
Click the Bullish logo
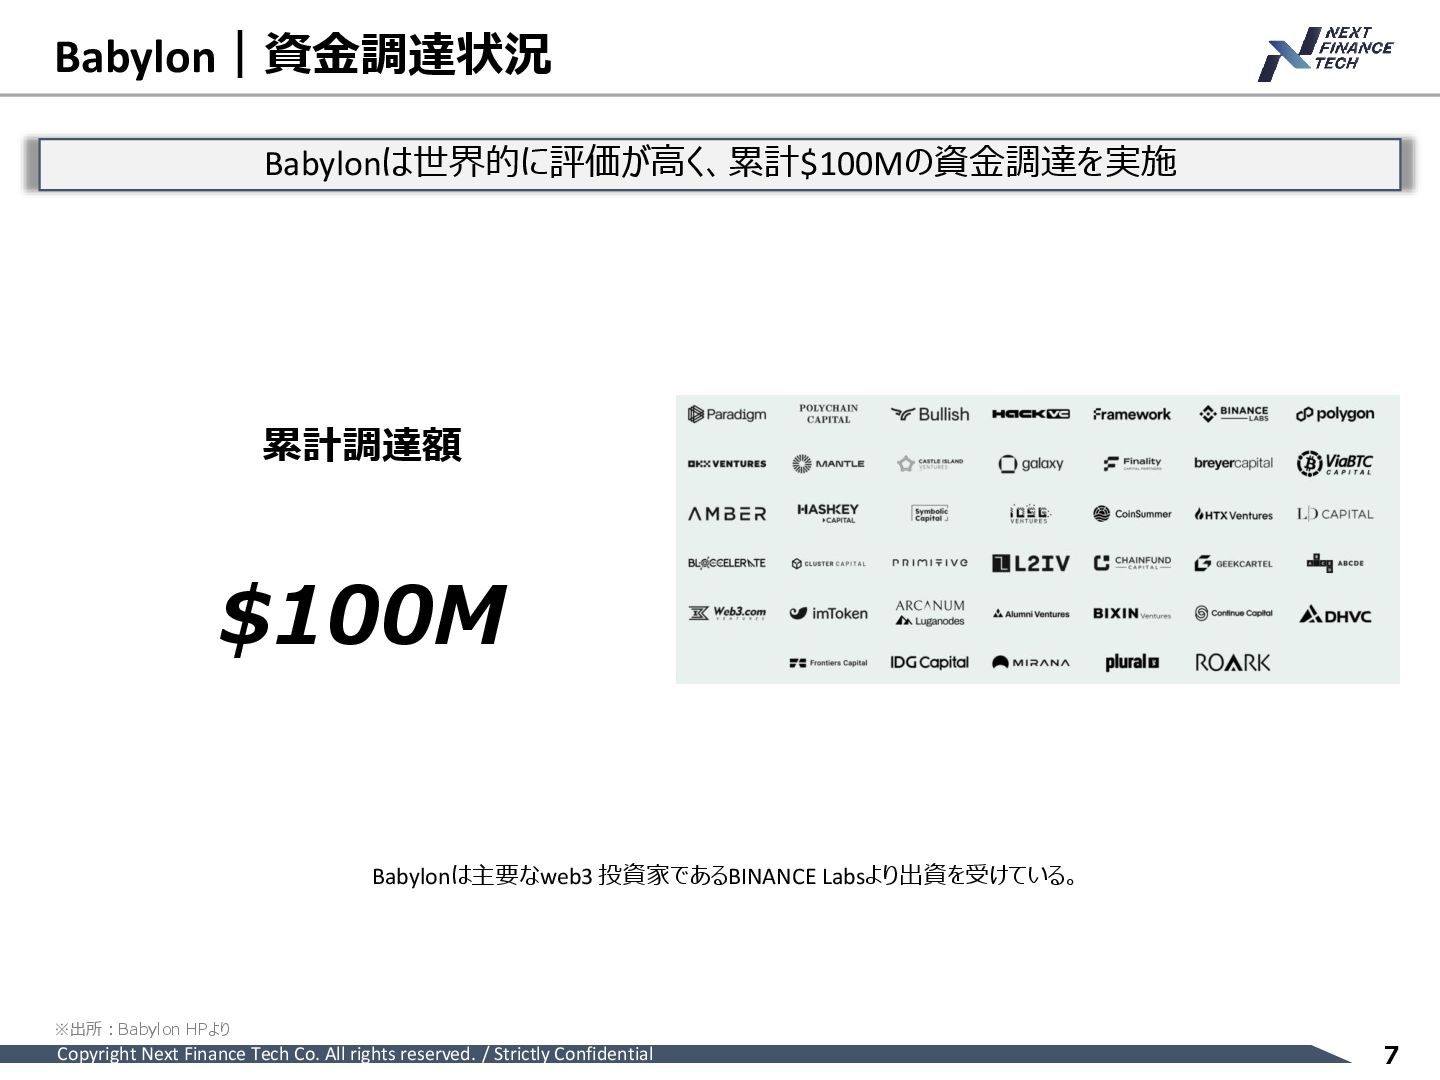[x=930, y=414]
